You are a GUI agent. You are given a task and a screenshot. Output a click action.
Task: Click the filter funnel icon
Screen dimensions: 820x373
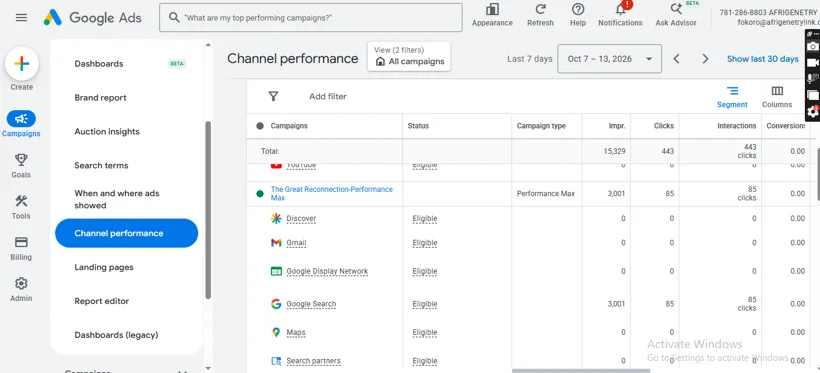[x=274, y=96]
